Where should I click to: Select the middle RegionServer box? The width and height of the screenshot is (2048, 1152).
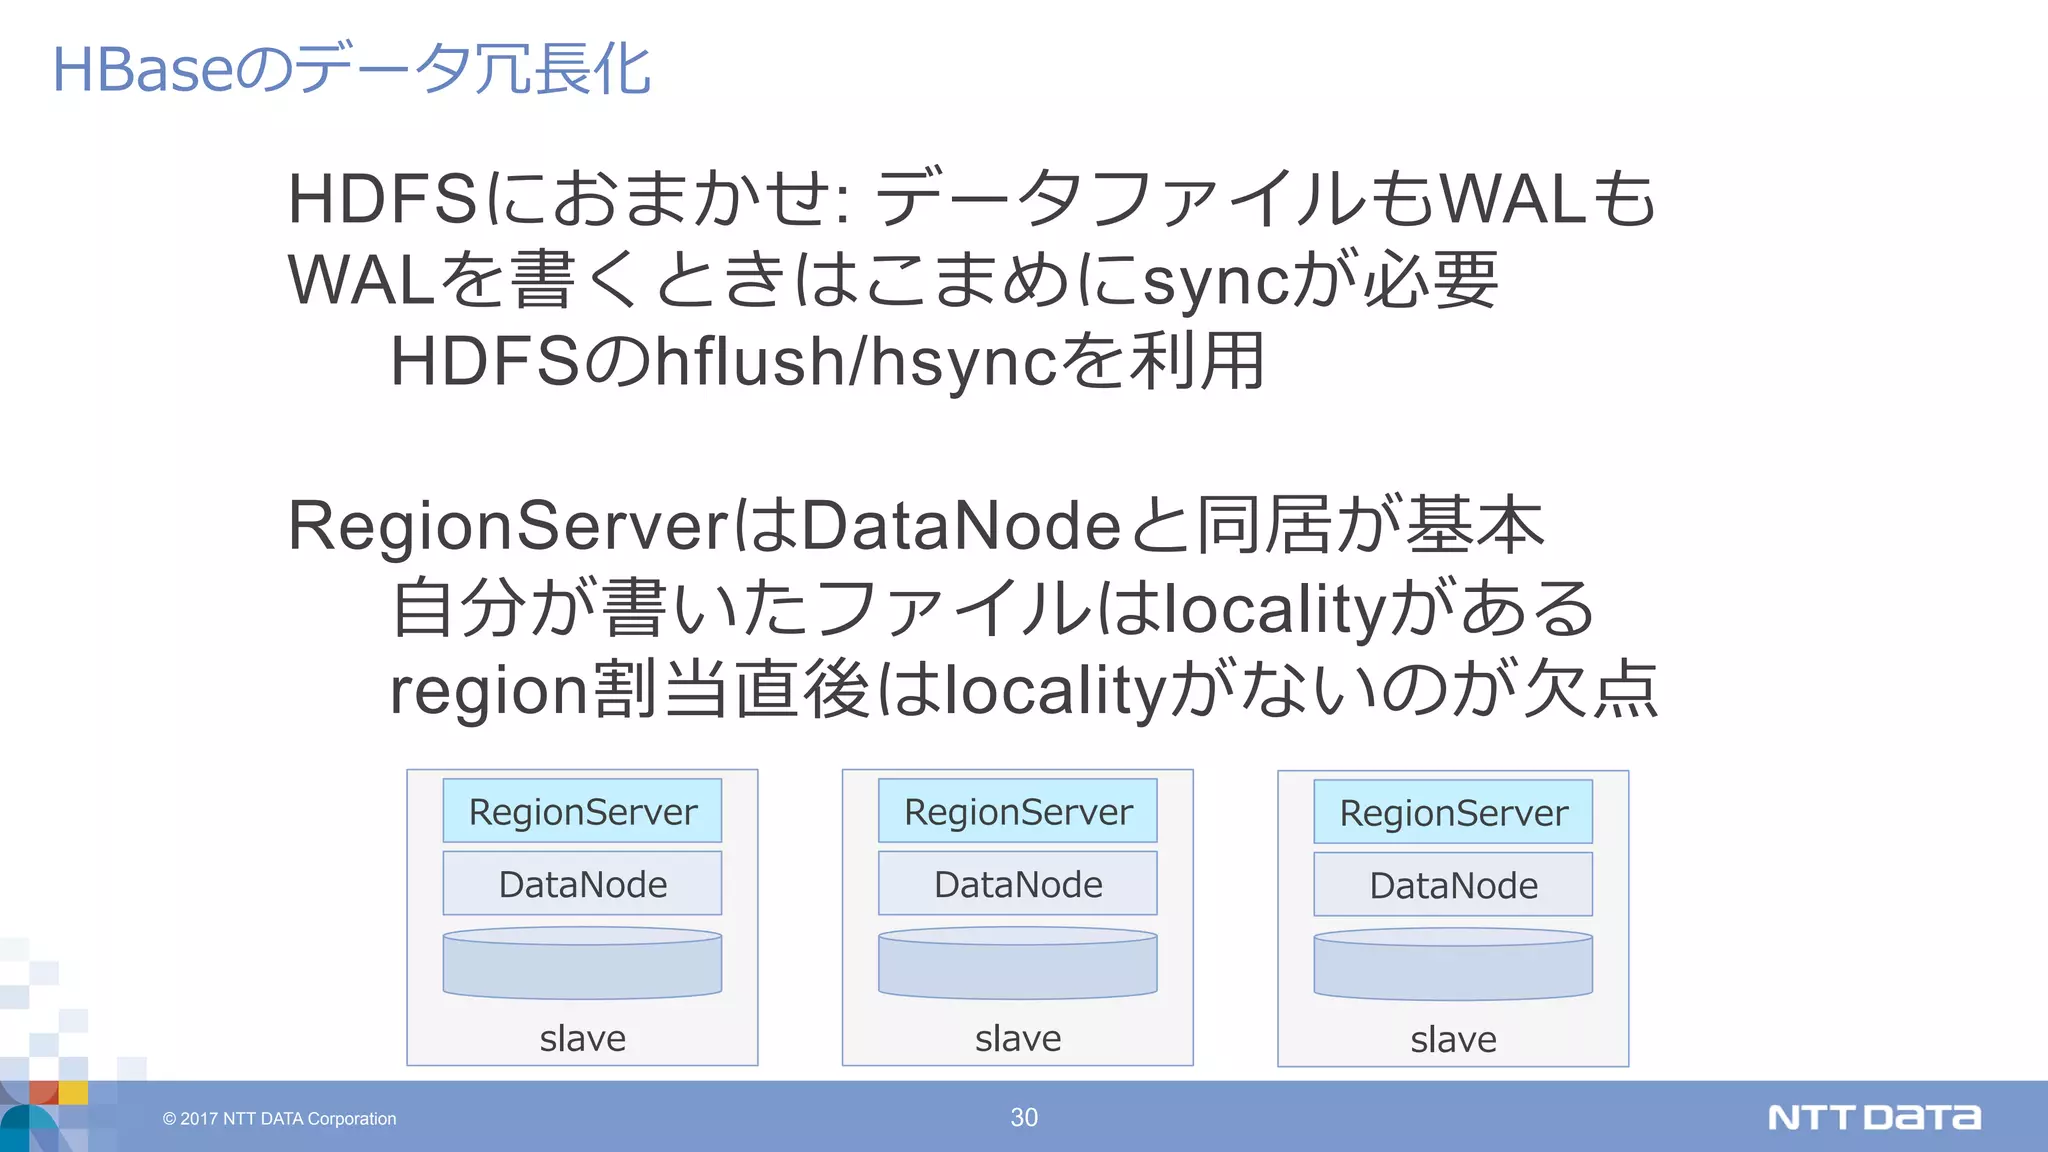tap(1017, 811)
